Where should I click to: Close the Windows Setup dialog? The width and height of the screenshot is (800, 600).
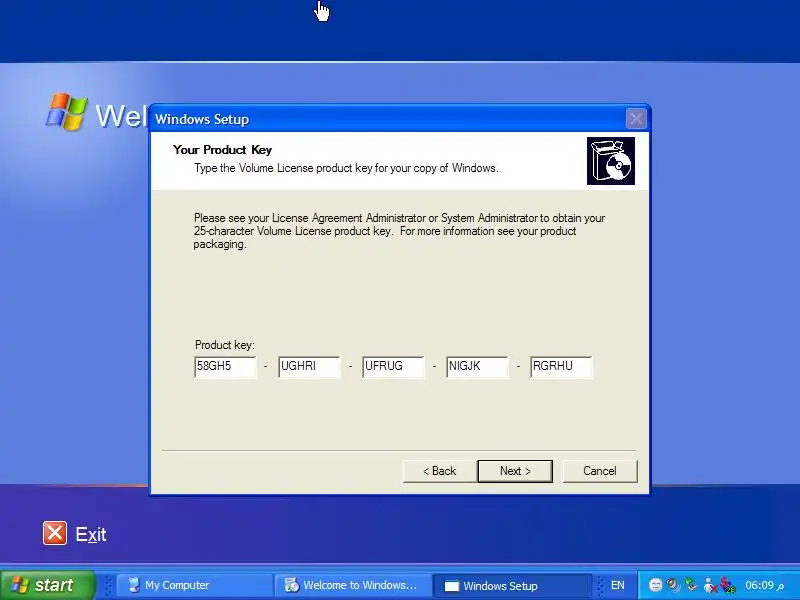click(x=636, y=119)
